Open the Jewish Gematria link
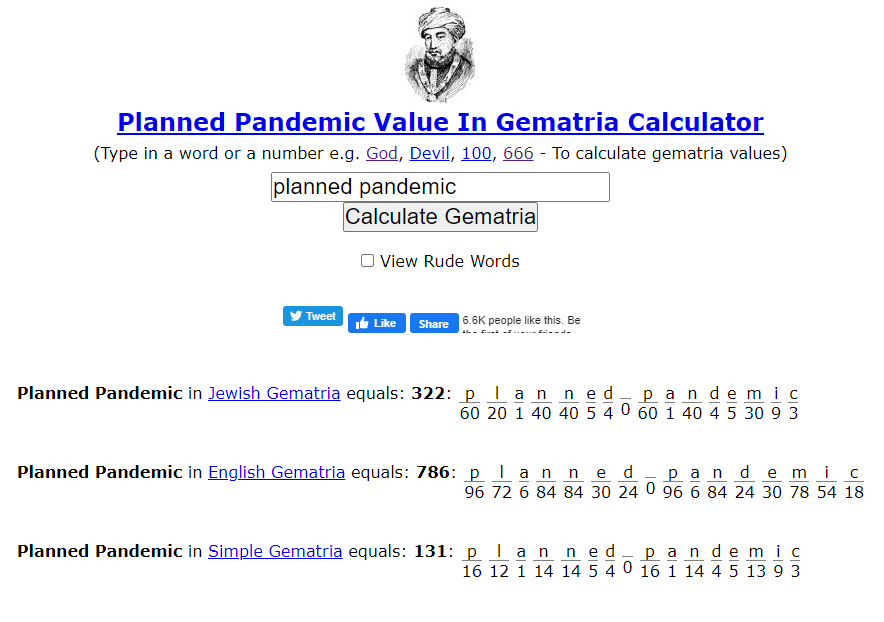This screenshot has width=884, height=622. coord(274,393)
